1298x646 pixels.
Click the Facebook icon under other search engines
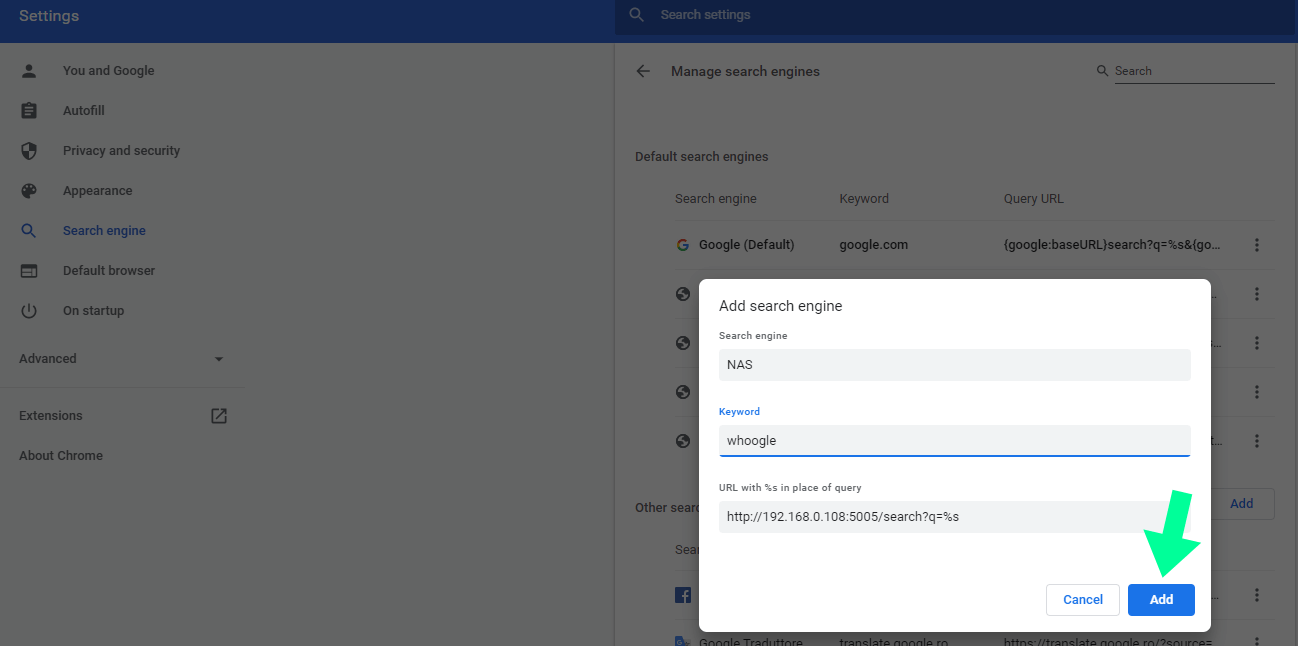coord(682,594)
